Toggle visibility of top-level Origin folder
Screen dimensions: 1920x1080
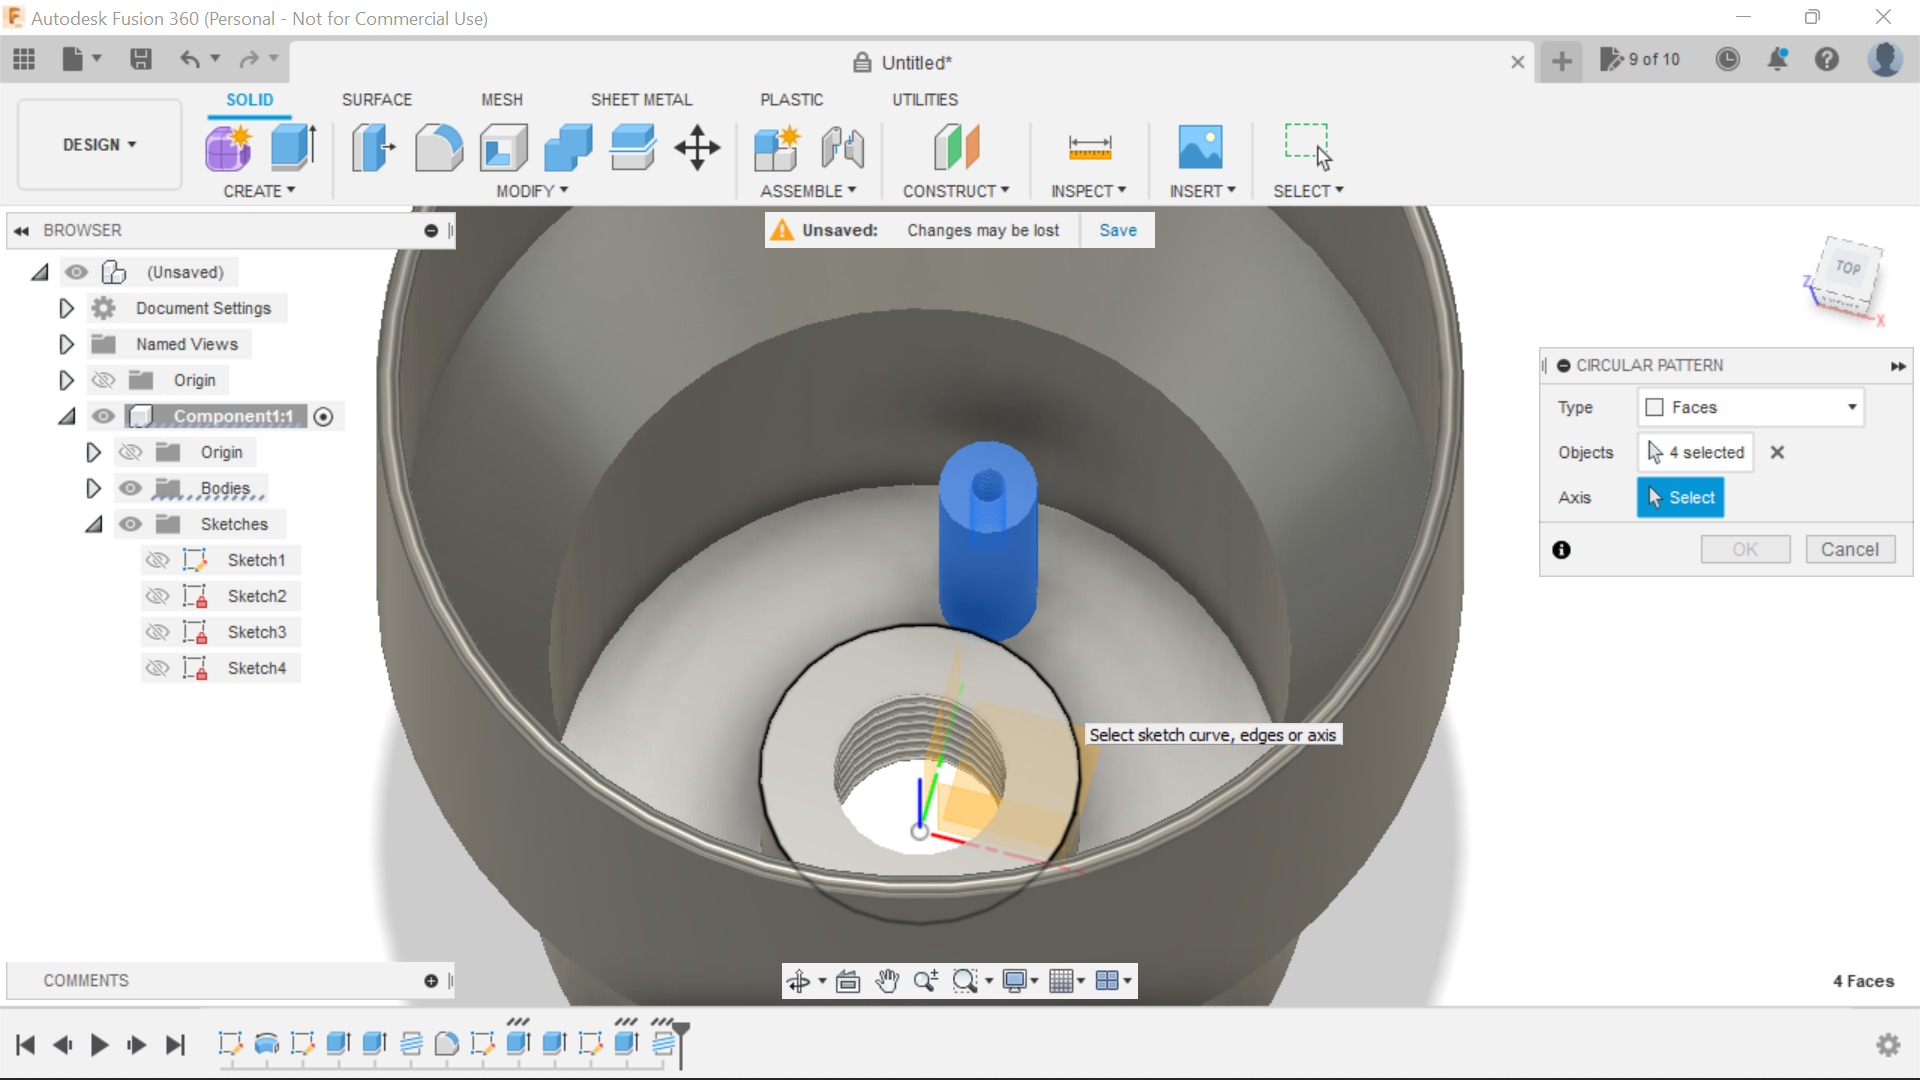coord(103,380)
